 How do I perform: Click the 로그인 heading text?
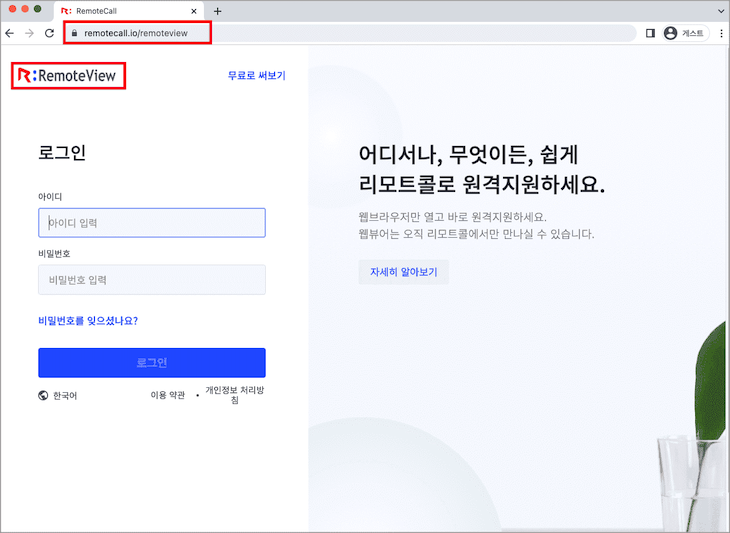coord(62,153)
